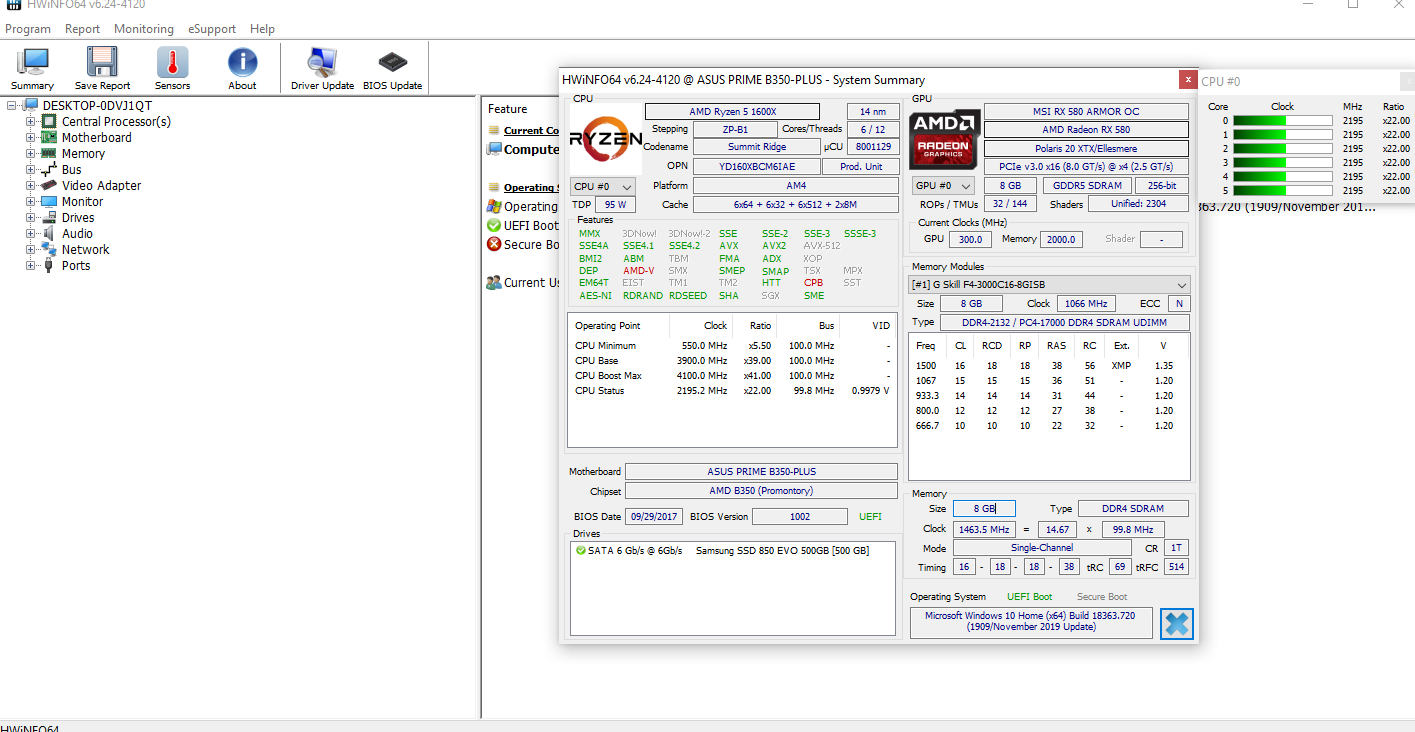Image resolution: width=1415 pixels, height=732 pixels.
Task: Expand the Central Processor(s) node
Action: coord(30,122)
